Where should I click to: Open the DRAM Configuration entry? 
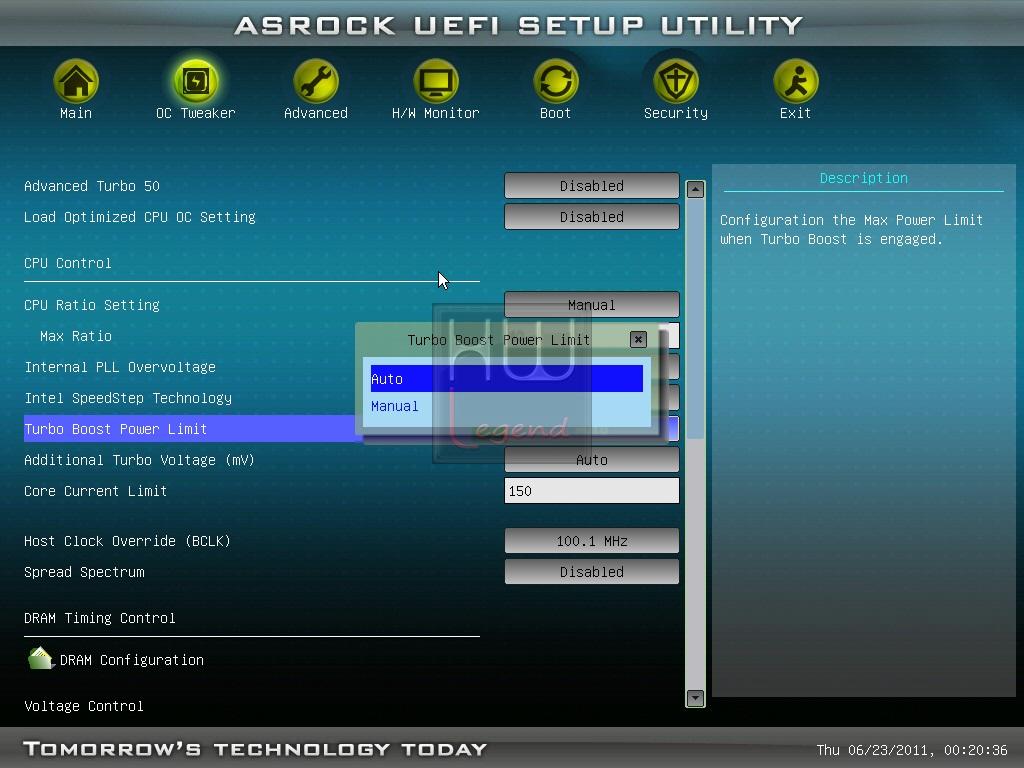click(131, 660)
